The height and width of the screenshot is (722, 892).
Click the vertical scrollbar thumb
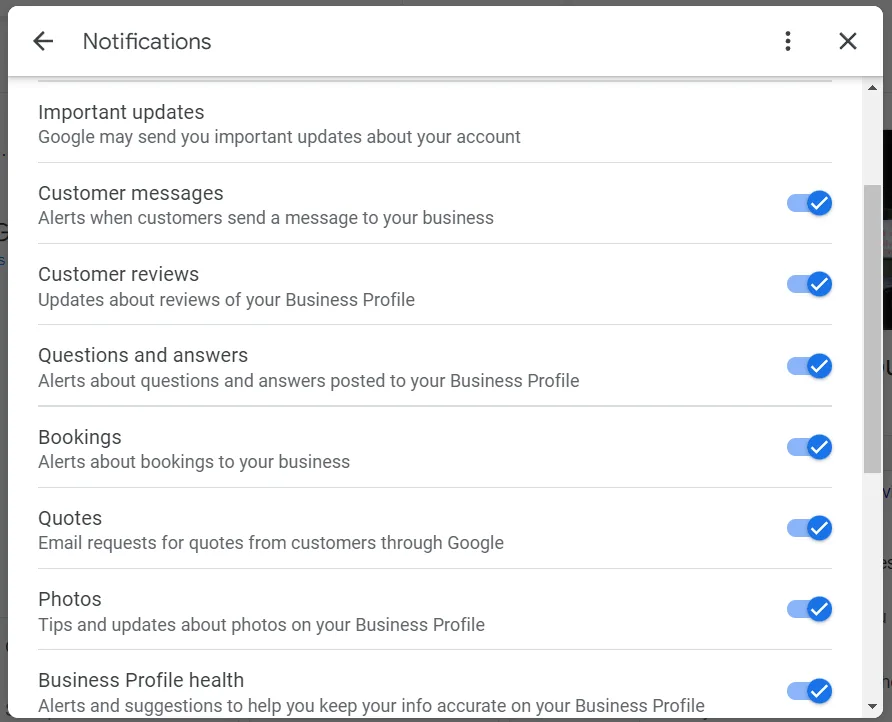[872, 328]
